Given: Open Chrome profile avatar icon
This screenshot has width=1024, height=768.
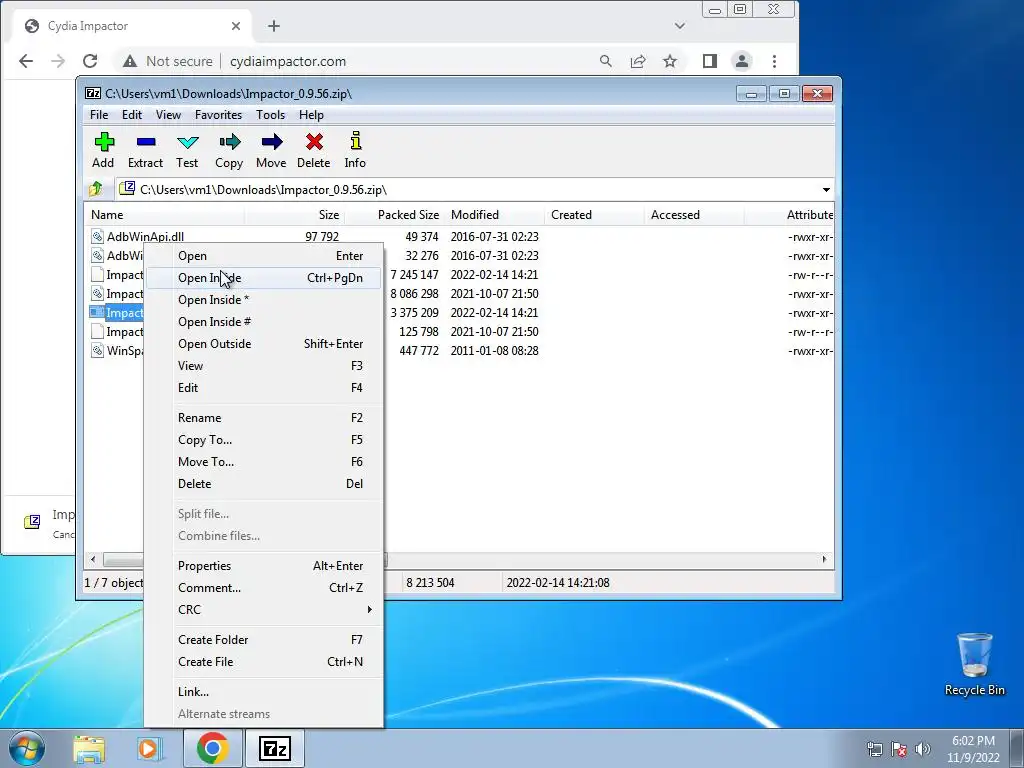Looking at the screenshot, I should click(742, 61).
